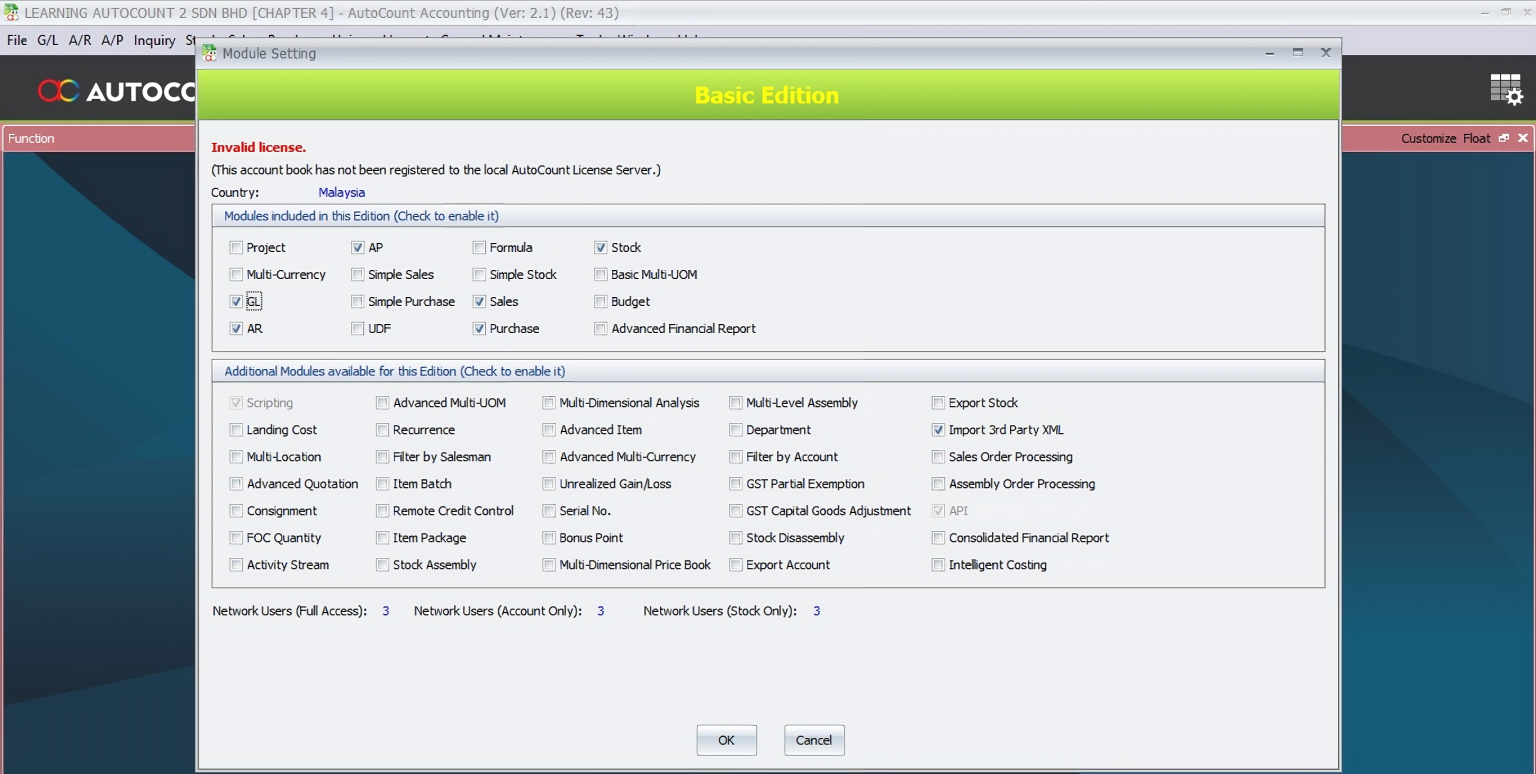Uncheck the Stock module checkbox
1536x774 pixels.
tap(600, 247)
